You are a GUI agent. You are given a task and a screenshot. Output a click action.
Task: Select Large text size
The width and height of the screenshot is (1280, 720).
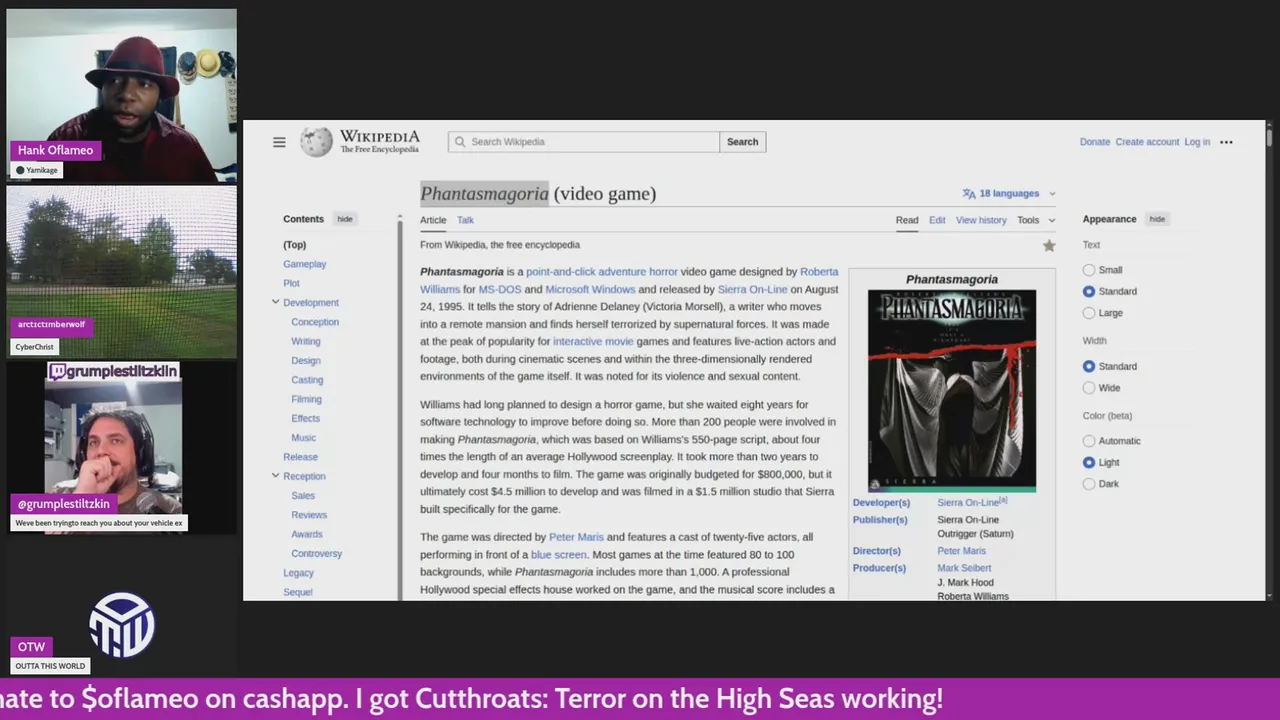(x=1089, y=313)
